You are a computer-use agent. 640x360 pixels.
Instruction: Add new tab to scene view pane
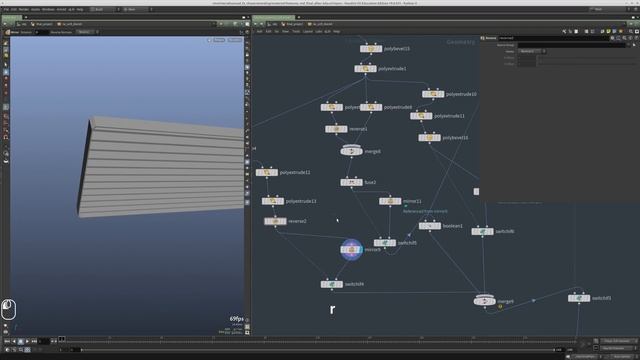26,17
